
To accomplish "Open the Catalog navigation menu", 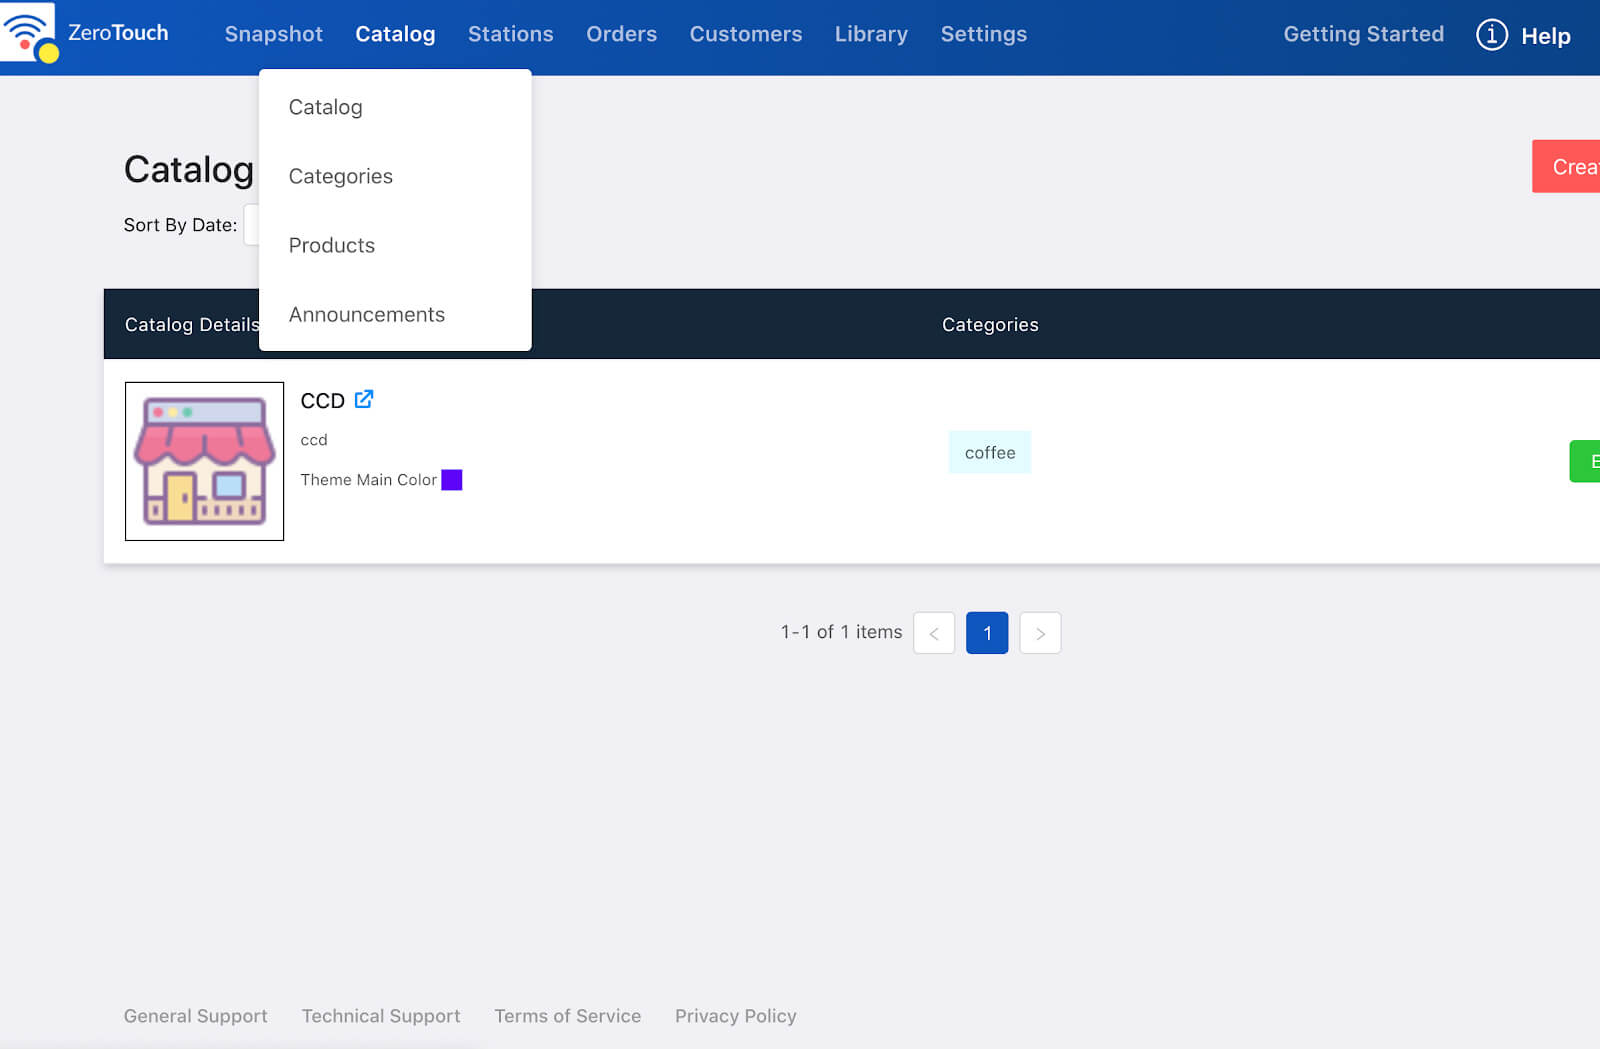I will point(395,34).
